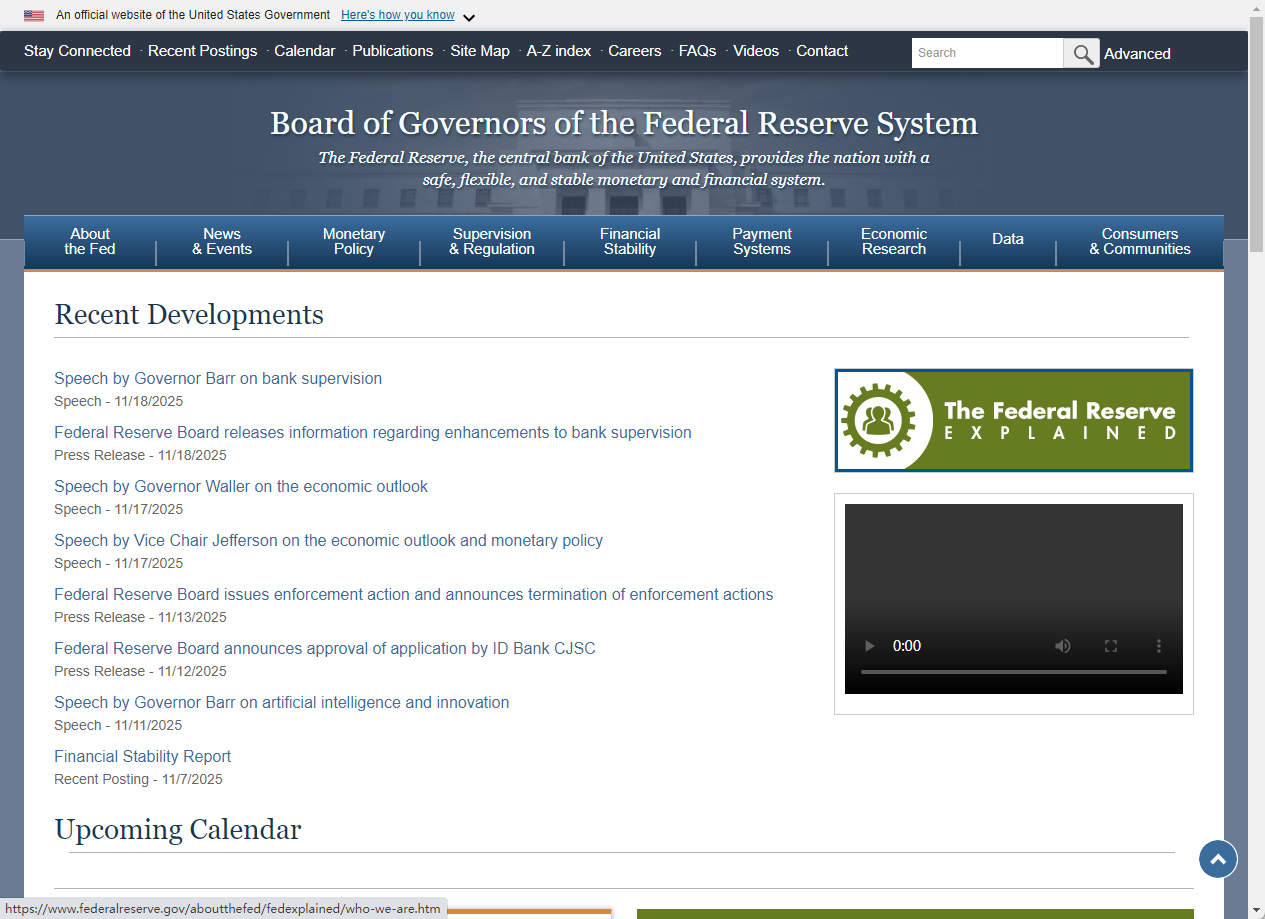Click the US flag icon in banner

coord(34,16)
